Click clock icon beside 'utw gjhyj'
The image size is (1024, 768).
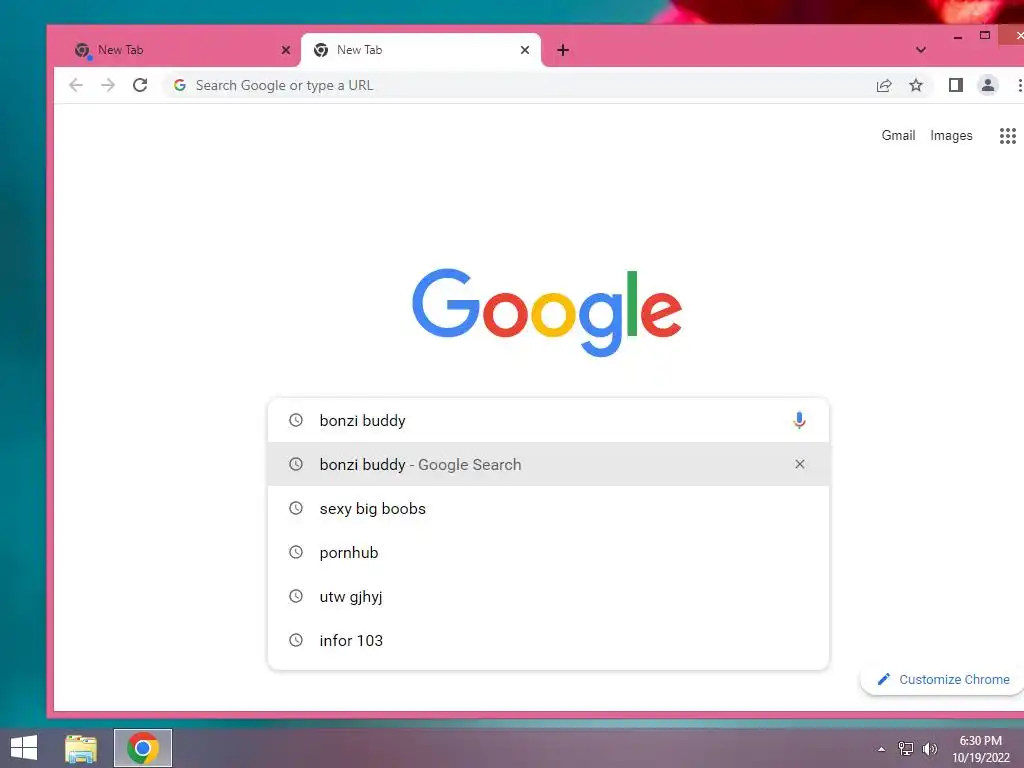point(296,596)
